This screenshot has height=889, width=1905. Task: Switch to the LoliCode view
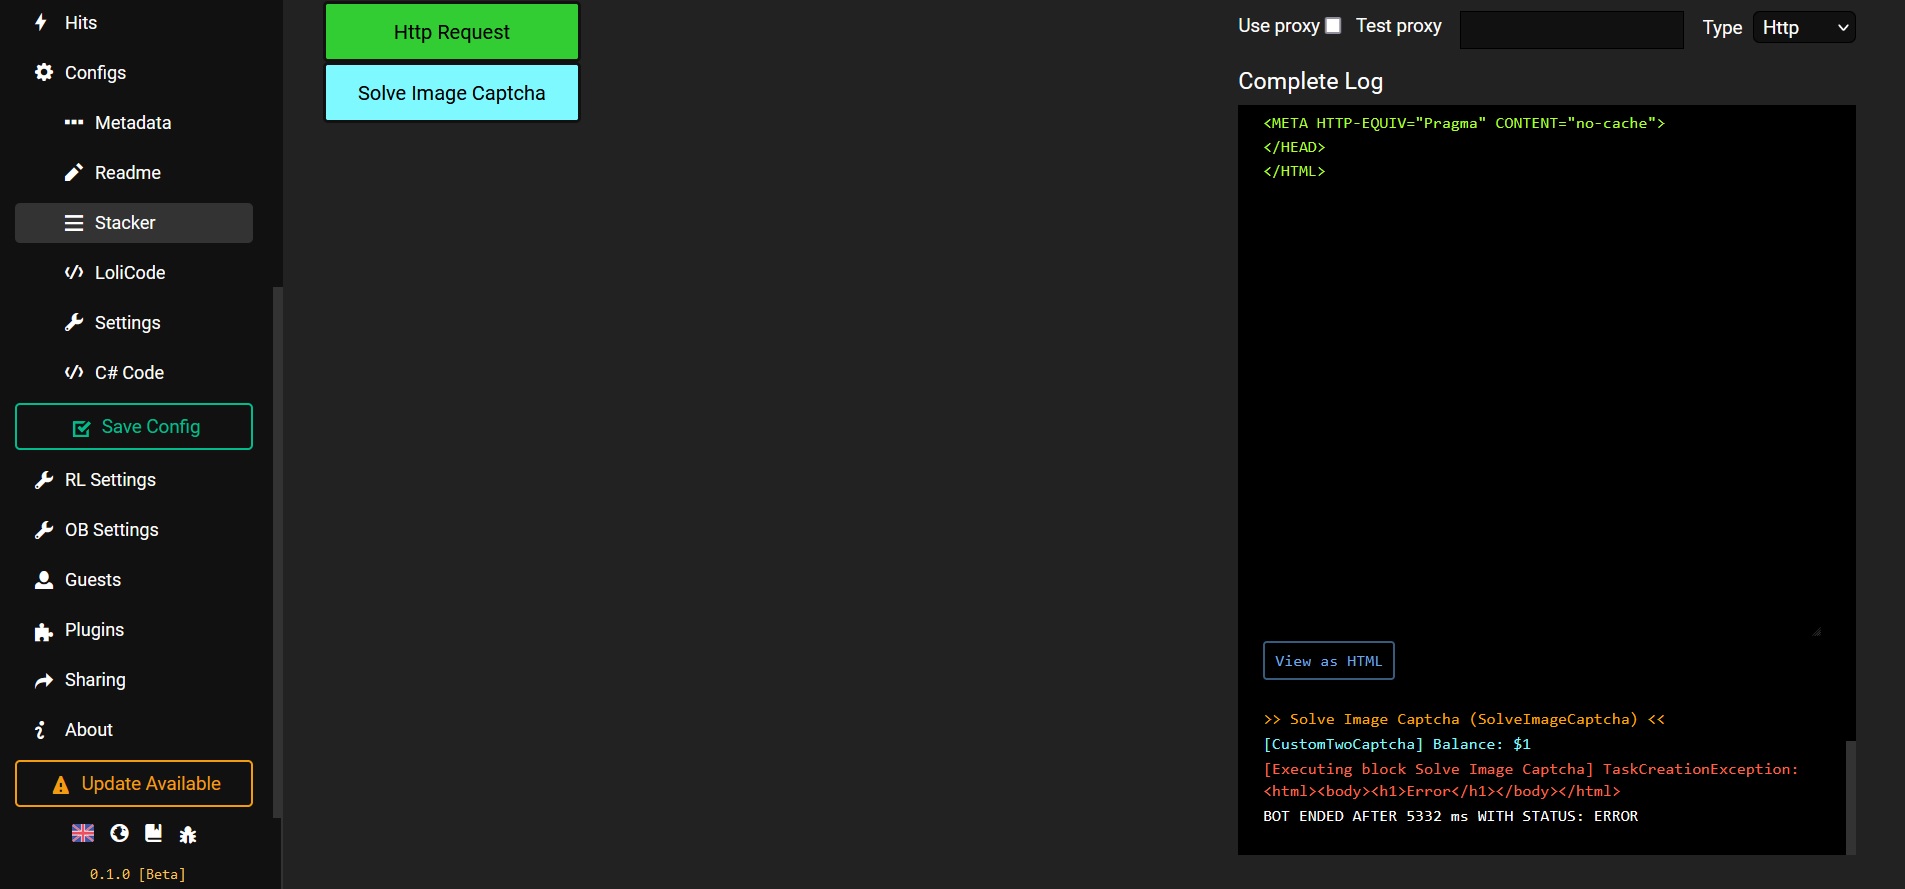point(130,273)
